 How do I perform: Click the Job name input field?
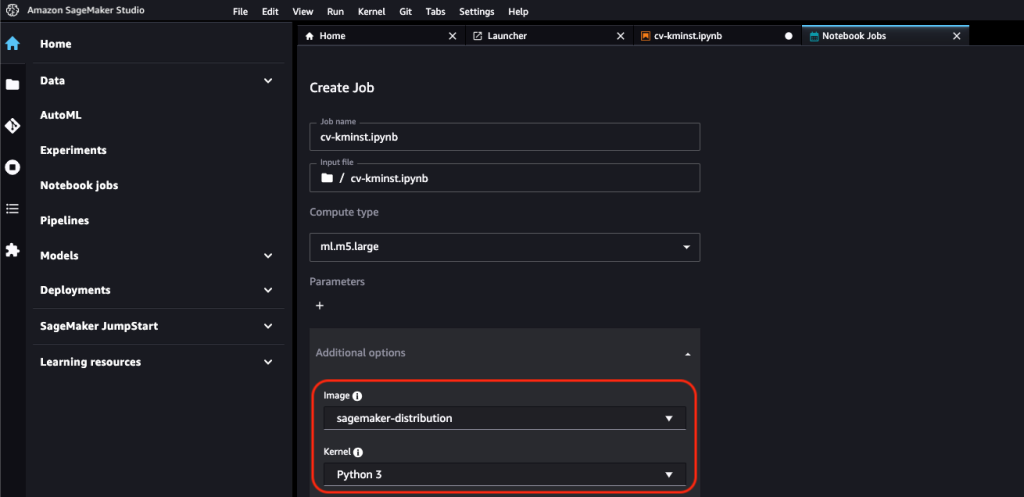coord(505,136)
